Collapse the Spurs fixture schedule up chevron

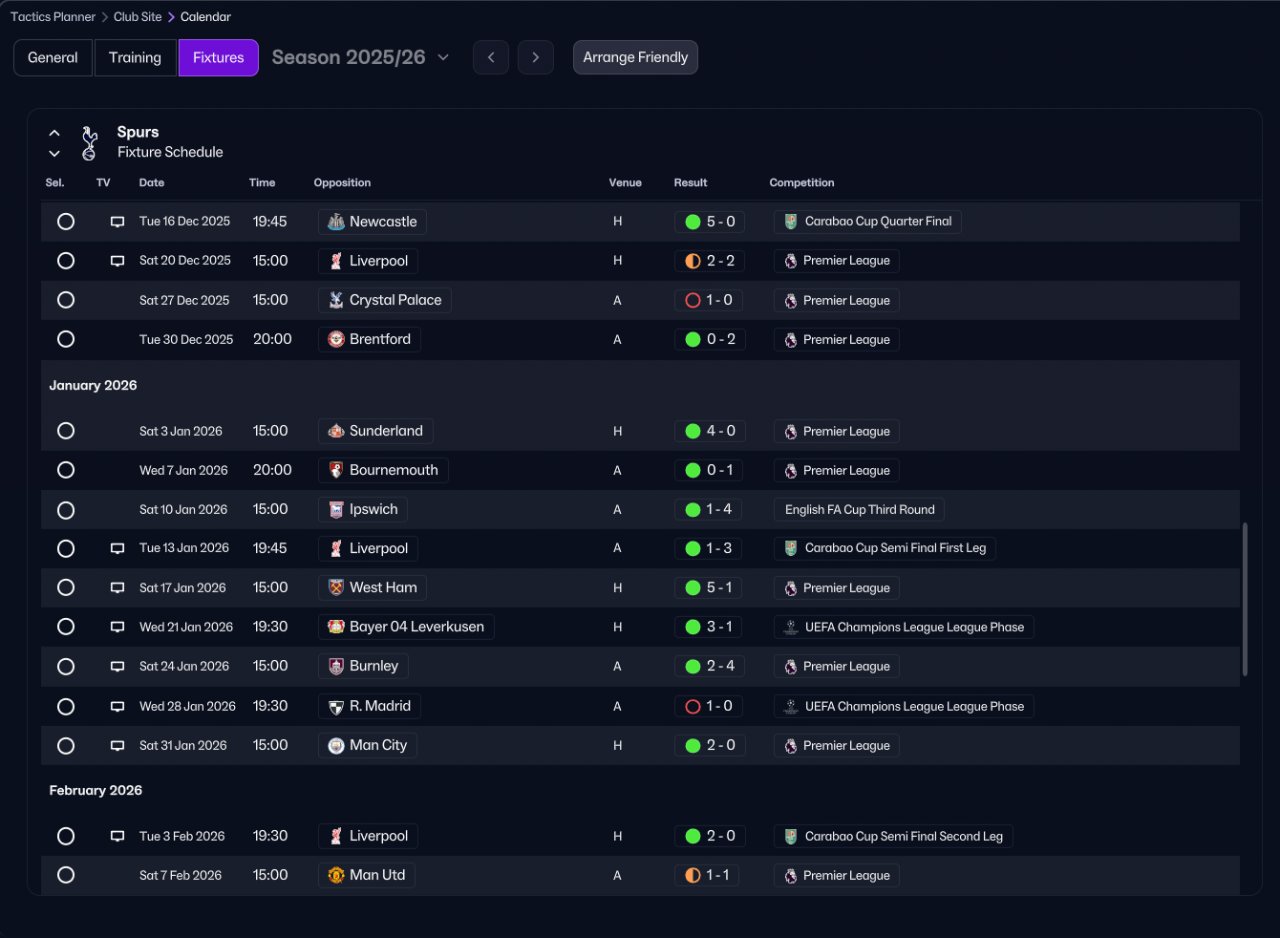tap(55, 133)
